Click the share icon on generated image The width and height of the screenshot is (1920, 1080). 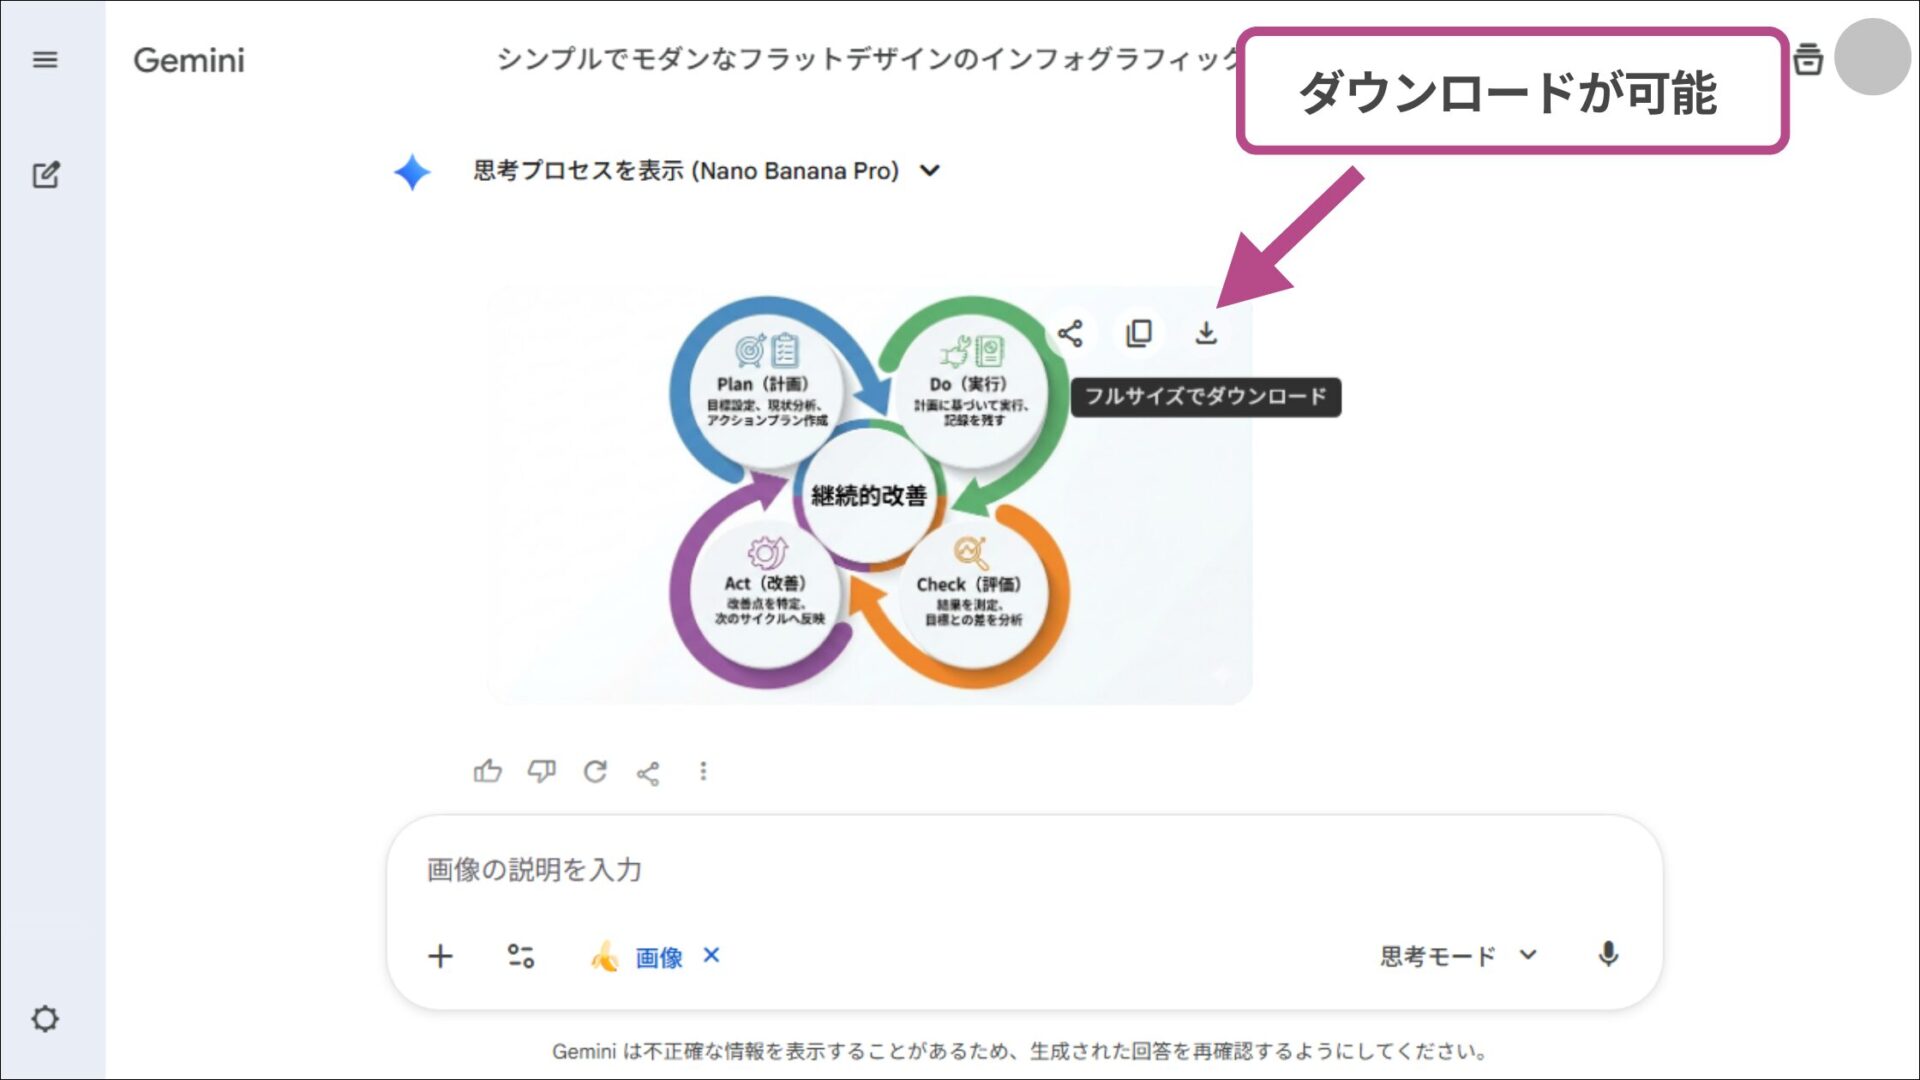pos(1070,333)
